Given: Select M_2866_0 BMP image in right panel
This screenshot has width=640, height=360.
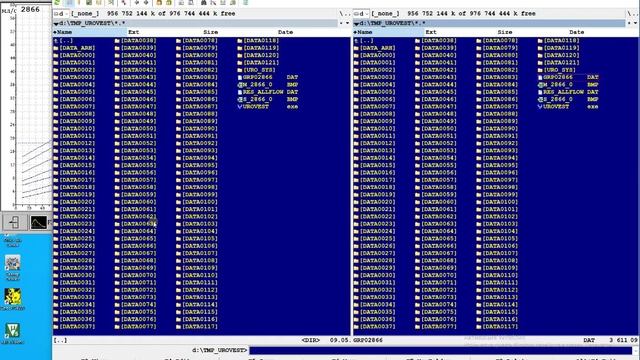Looking at the screenshot, I should [568, 84].
